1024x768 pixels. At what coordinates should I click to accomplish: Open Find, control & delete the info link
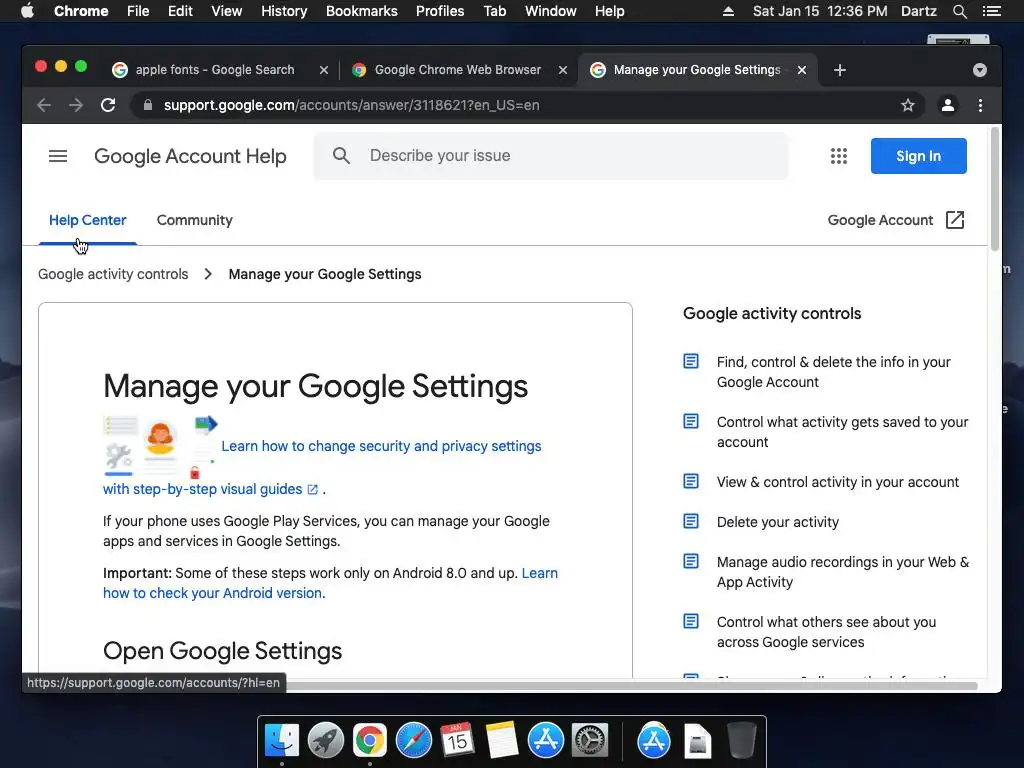coord(833,372)
